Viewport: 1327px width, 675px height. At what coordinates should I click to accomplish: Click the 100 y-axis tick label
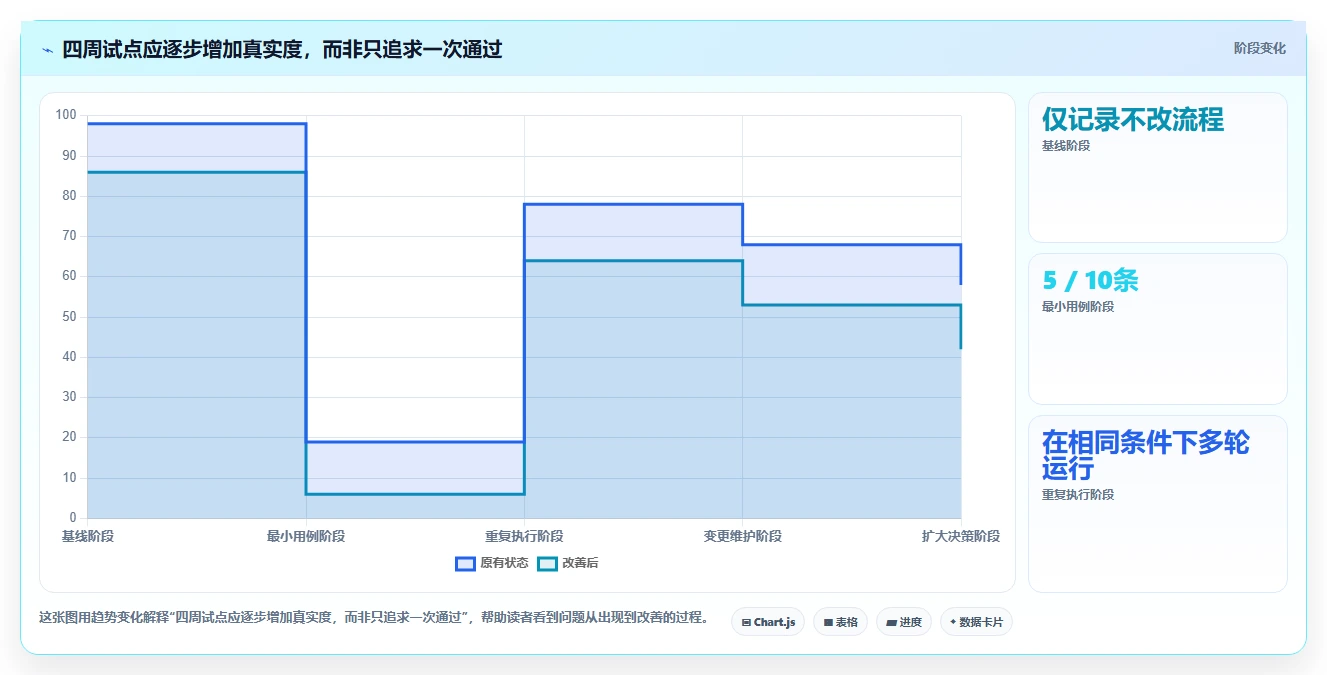(x=66, y=115)
